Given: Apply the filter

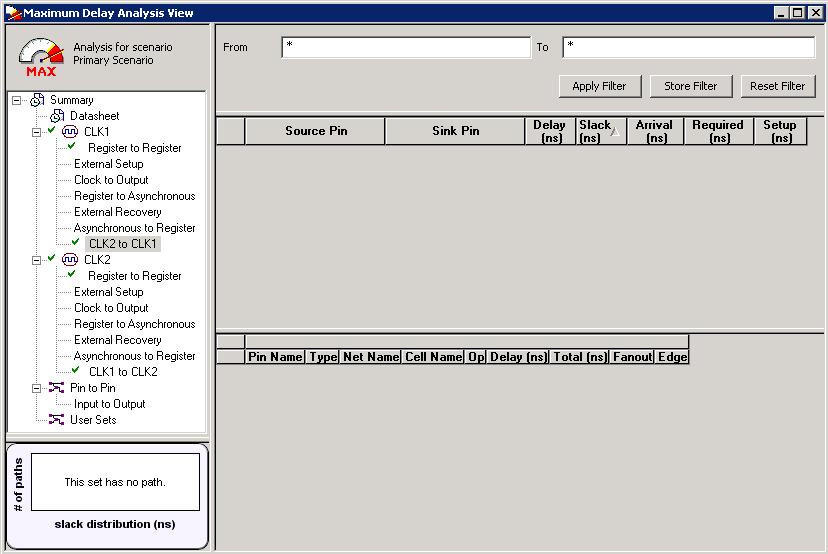Looking at the screenshot, I should [600, 86].
